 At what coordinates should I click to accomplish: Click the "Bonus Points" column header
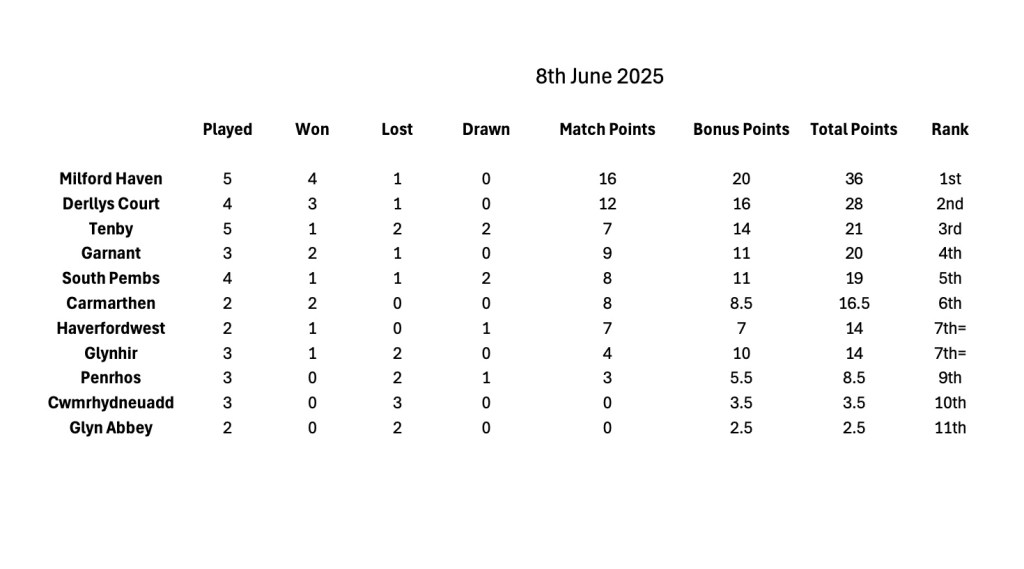point(741,129)
